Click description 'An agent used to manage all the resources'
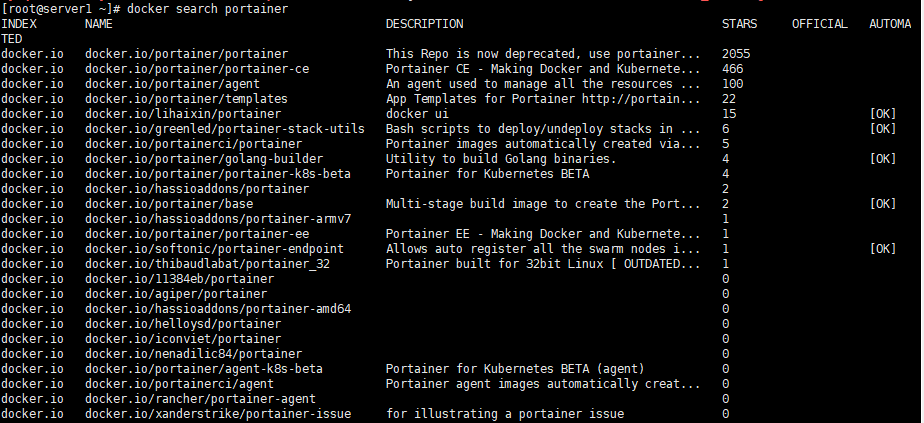 (x=529, y=84)
